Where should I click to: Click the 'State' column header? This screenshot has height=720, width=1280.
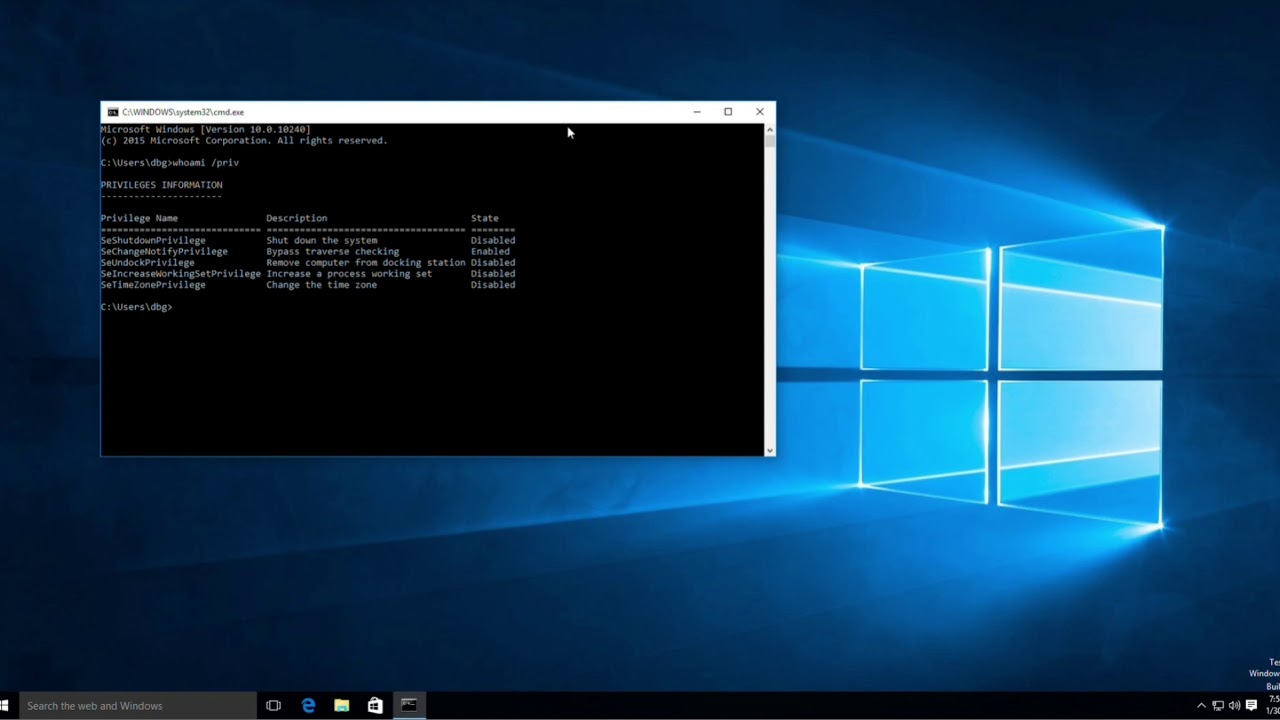[x=485, y=218]
